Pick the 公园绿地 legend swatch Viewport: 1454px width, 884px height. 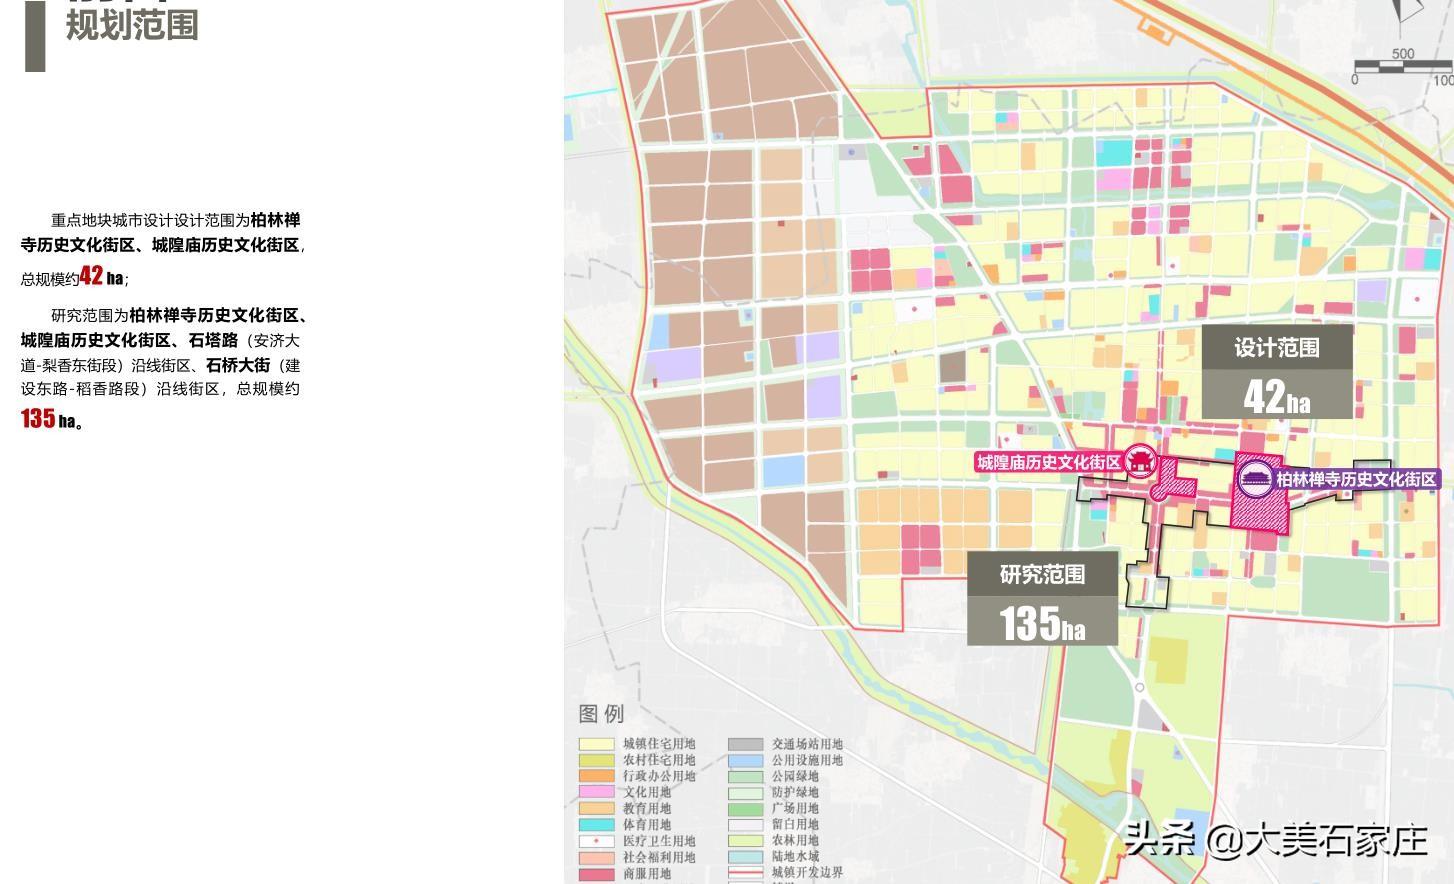tap(746, 776)
